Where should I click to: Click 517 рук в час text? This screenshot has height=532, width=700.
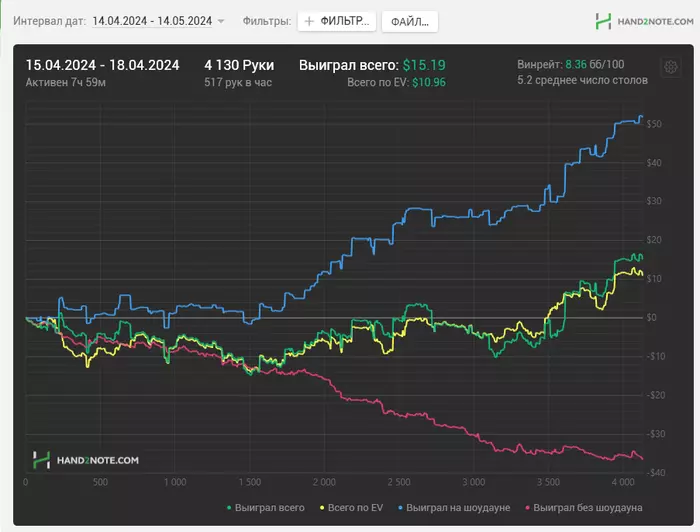click(238, 82)
